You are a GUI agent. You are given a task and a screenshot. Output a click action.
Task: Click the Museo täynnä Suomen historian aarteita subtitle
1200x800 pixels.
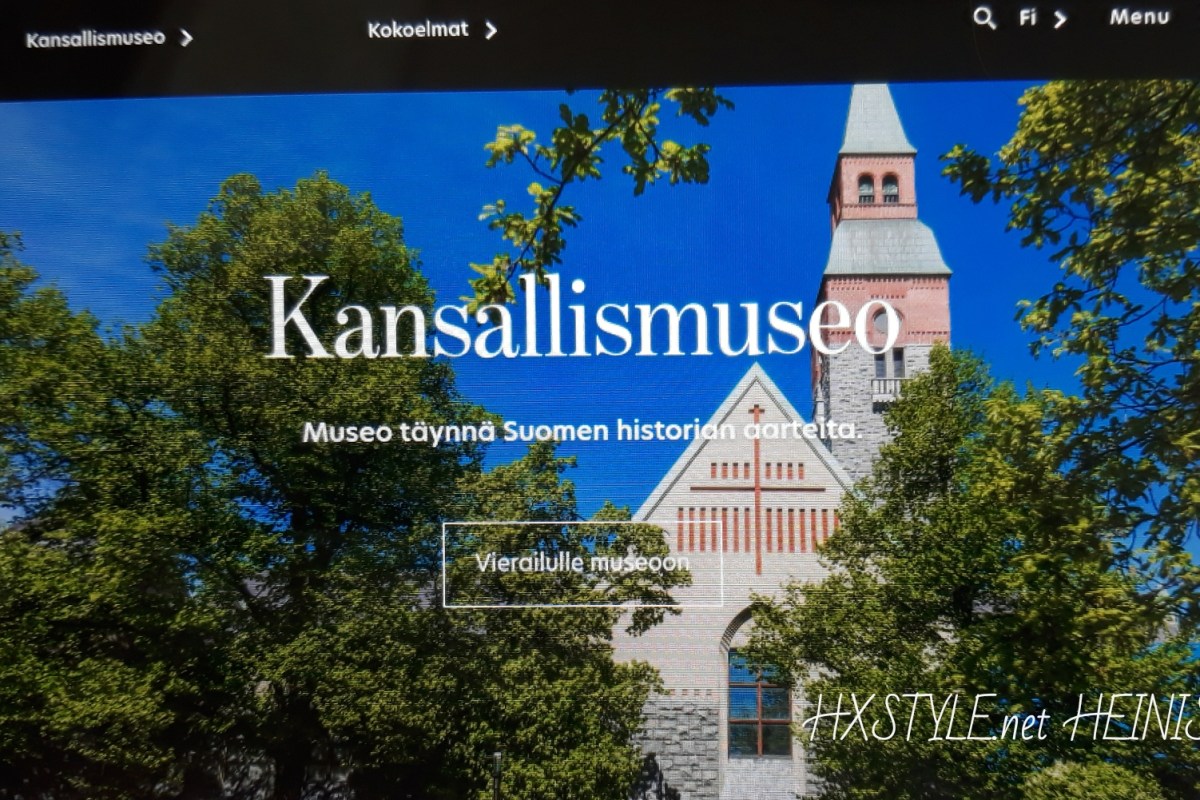click(x=582, y=433)
